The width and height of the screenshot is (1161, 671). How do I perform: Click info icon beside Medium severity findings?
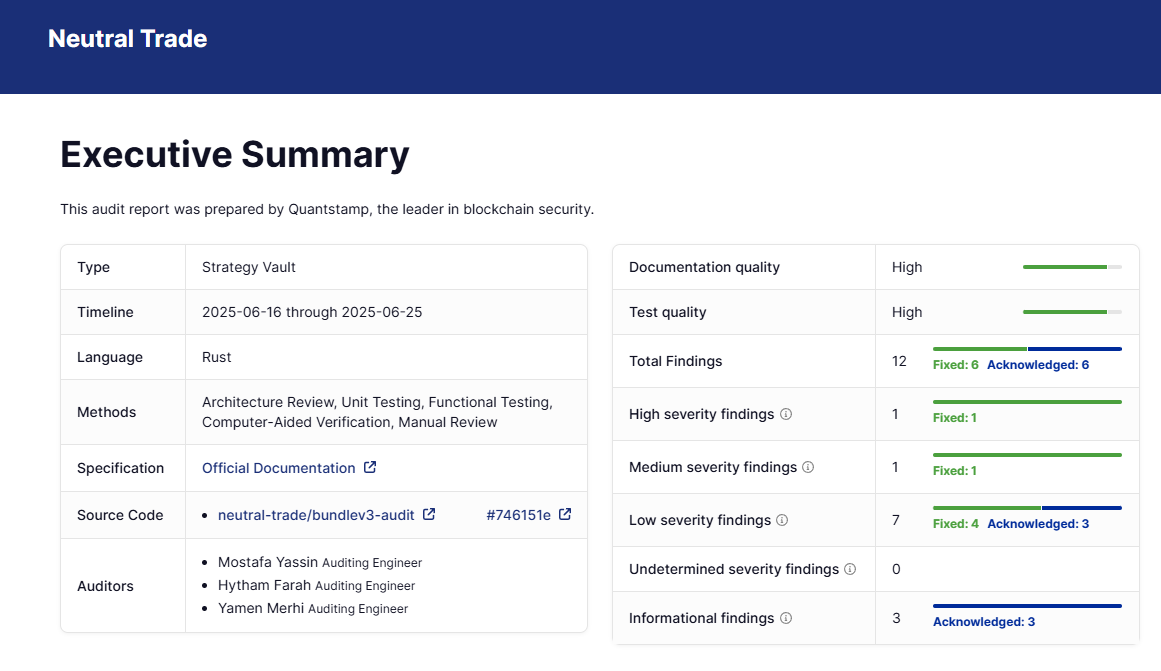(x=808, y=467)
